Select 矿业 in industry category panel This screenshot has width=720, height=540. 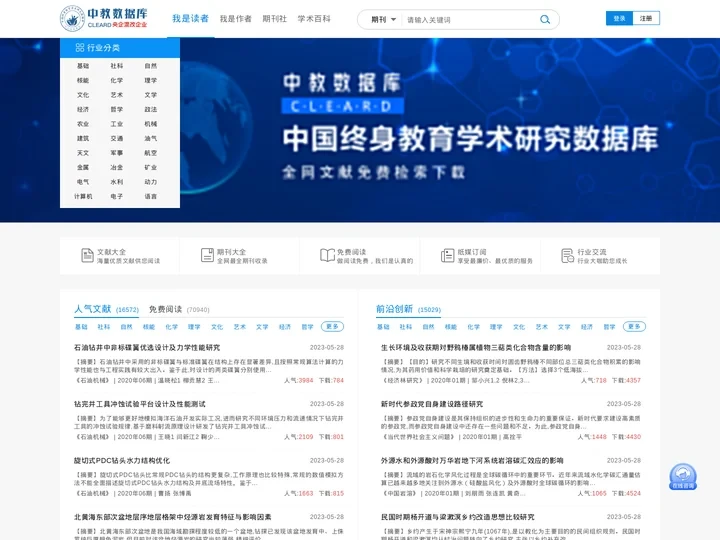pos(151,167)
